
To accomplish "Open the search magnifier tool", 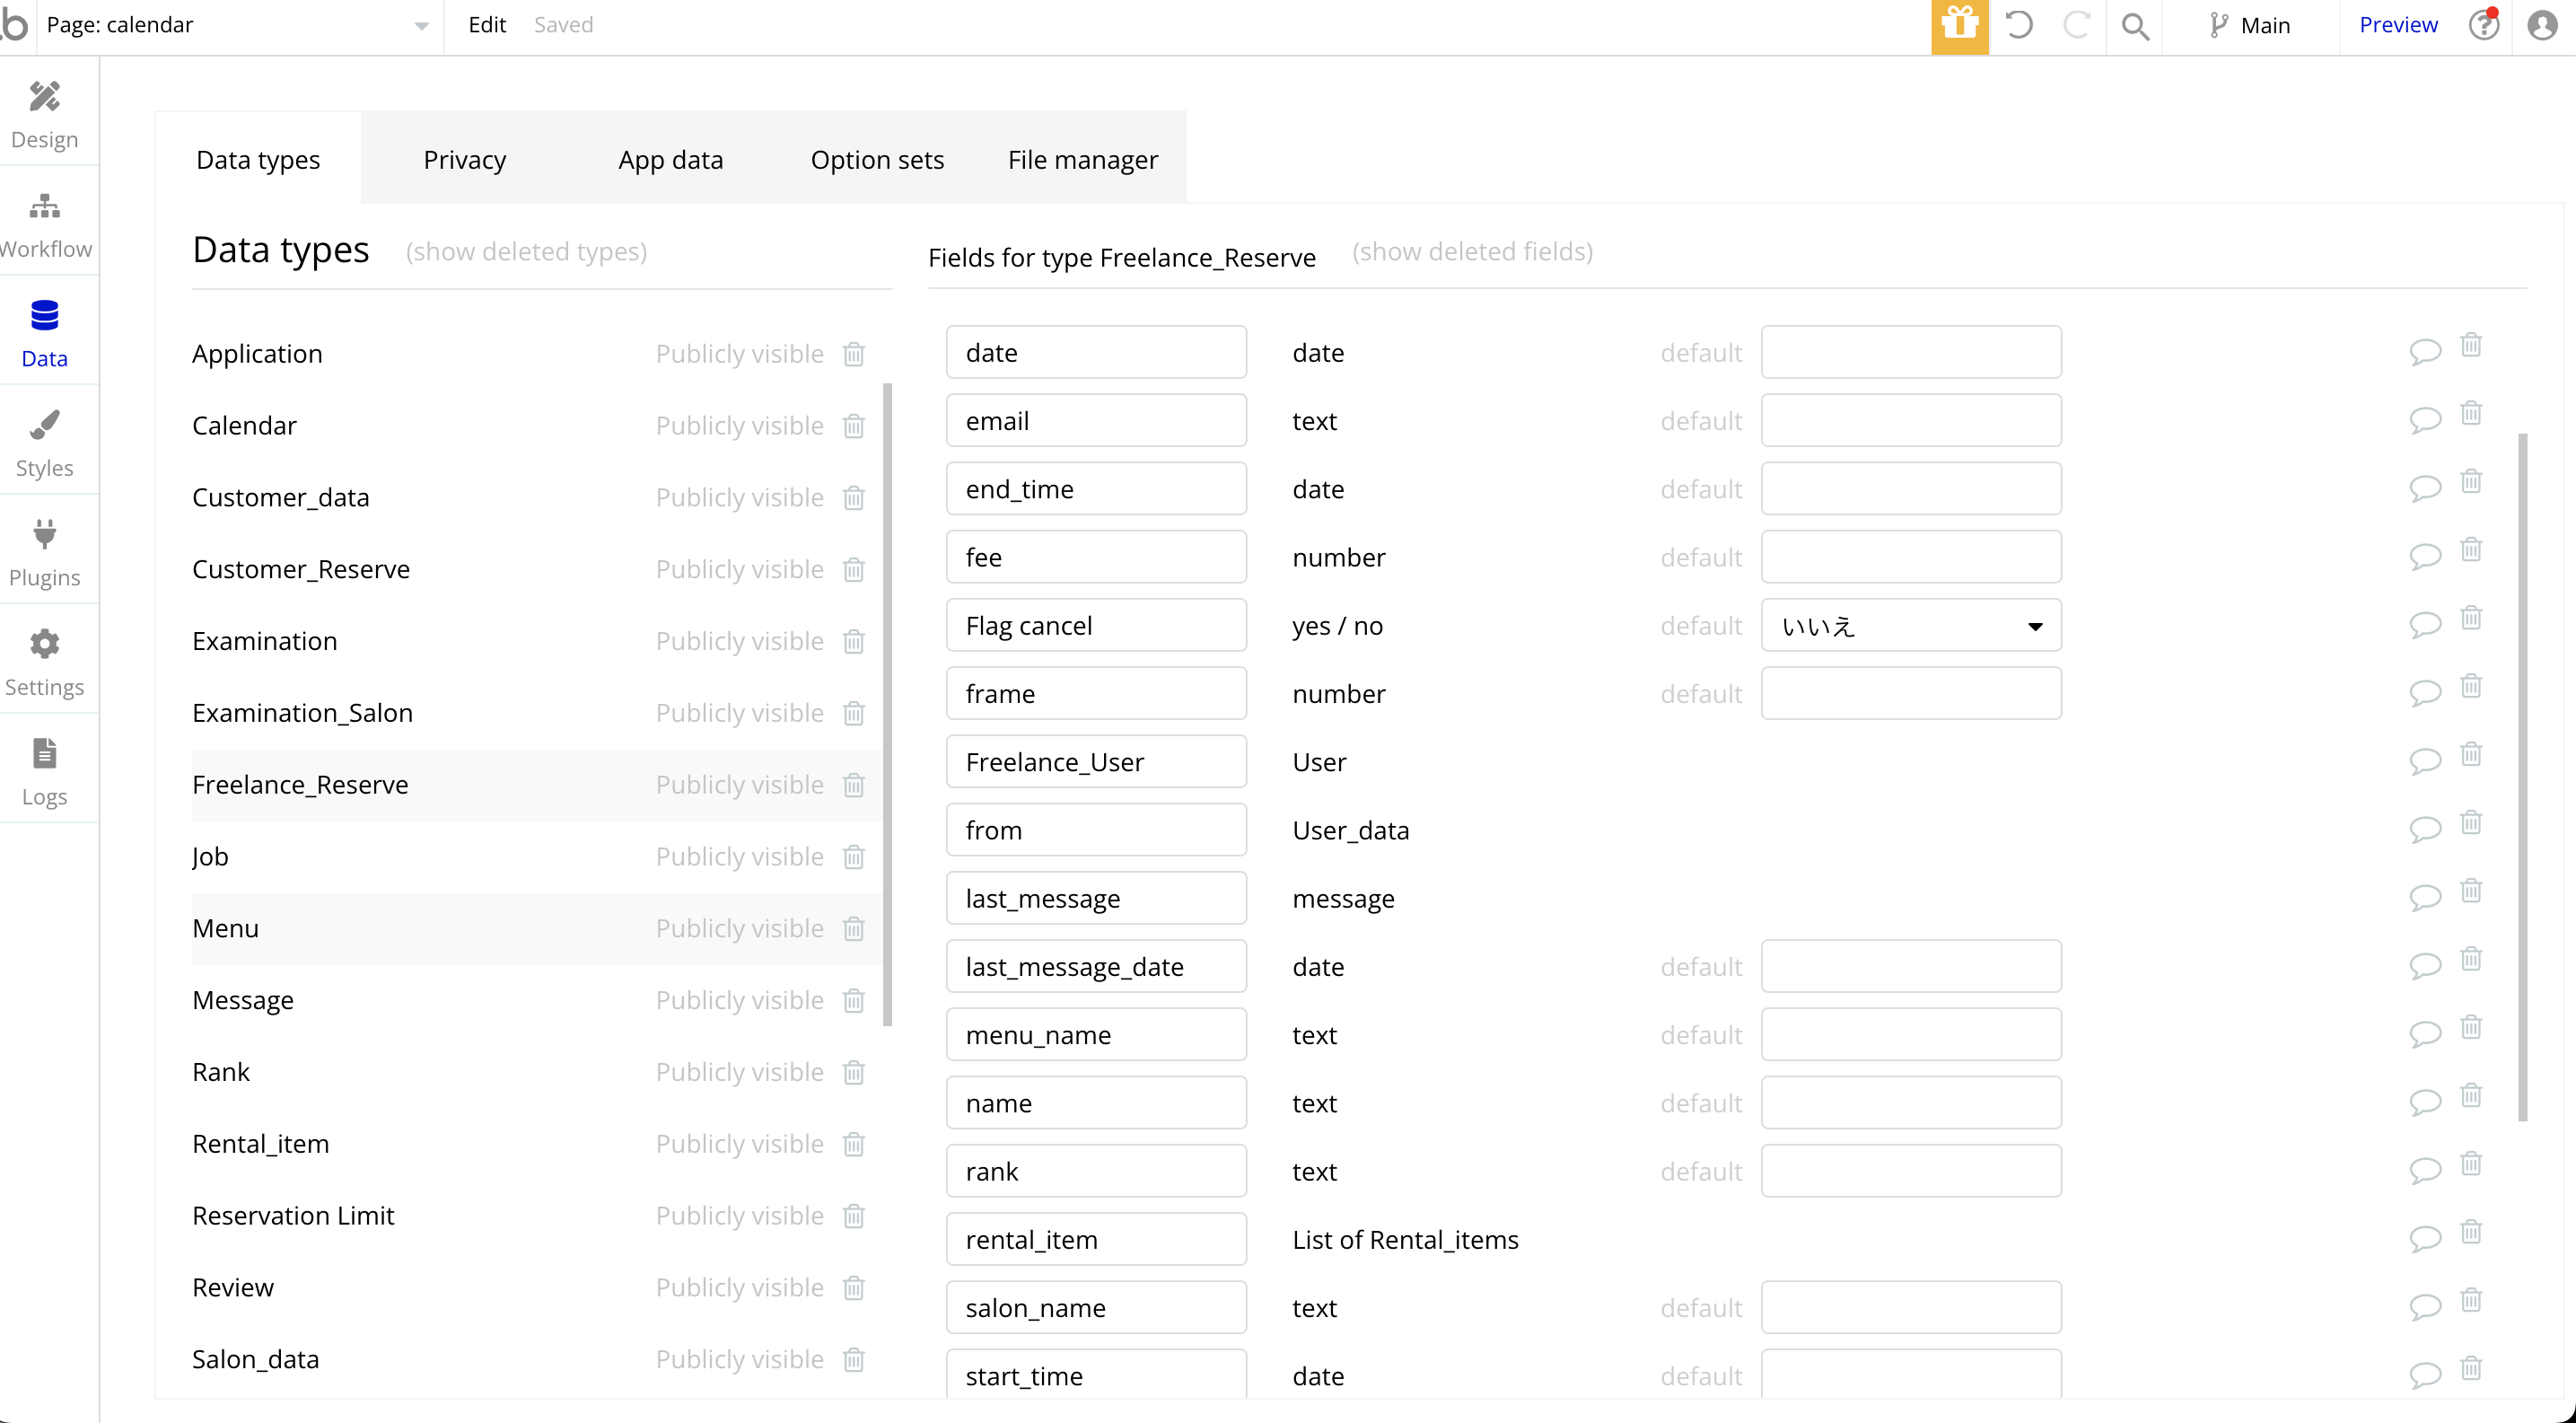I will [2135, 26].
